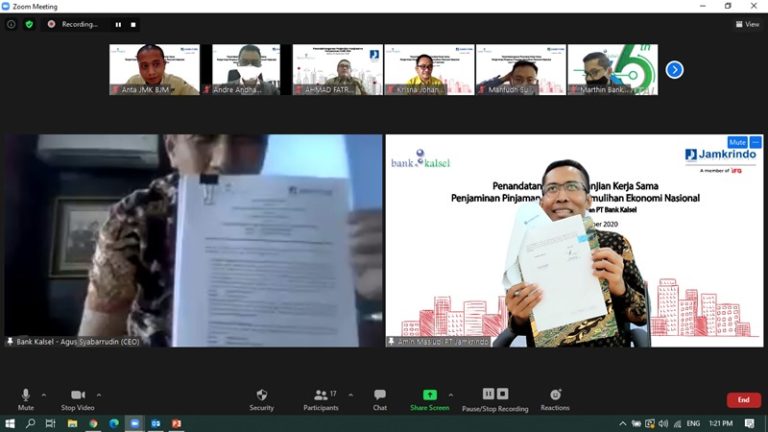Open volume control in system tray
The image size is (768, 432).
point(663,424)
